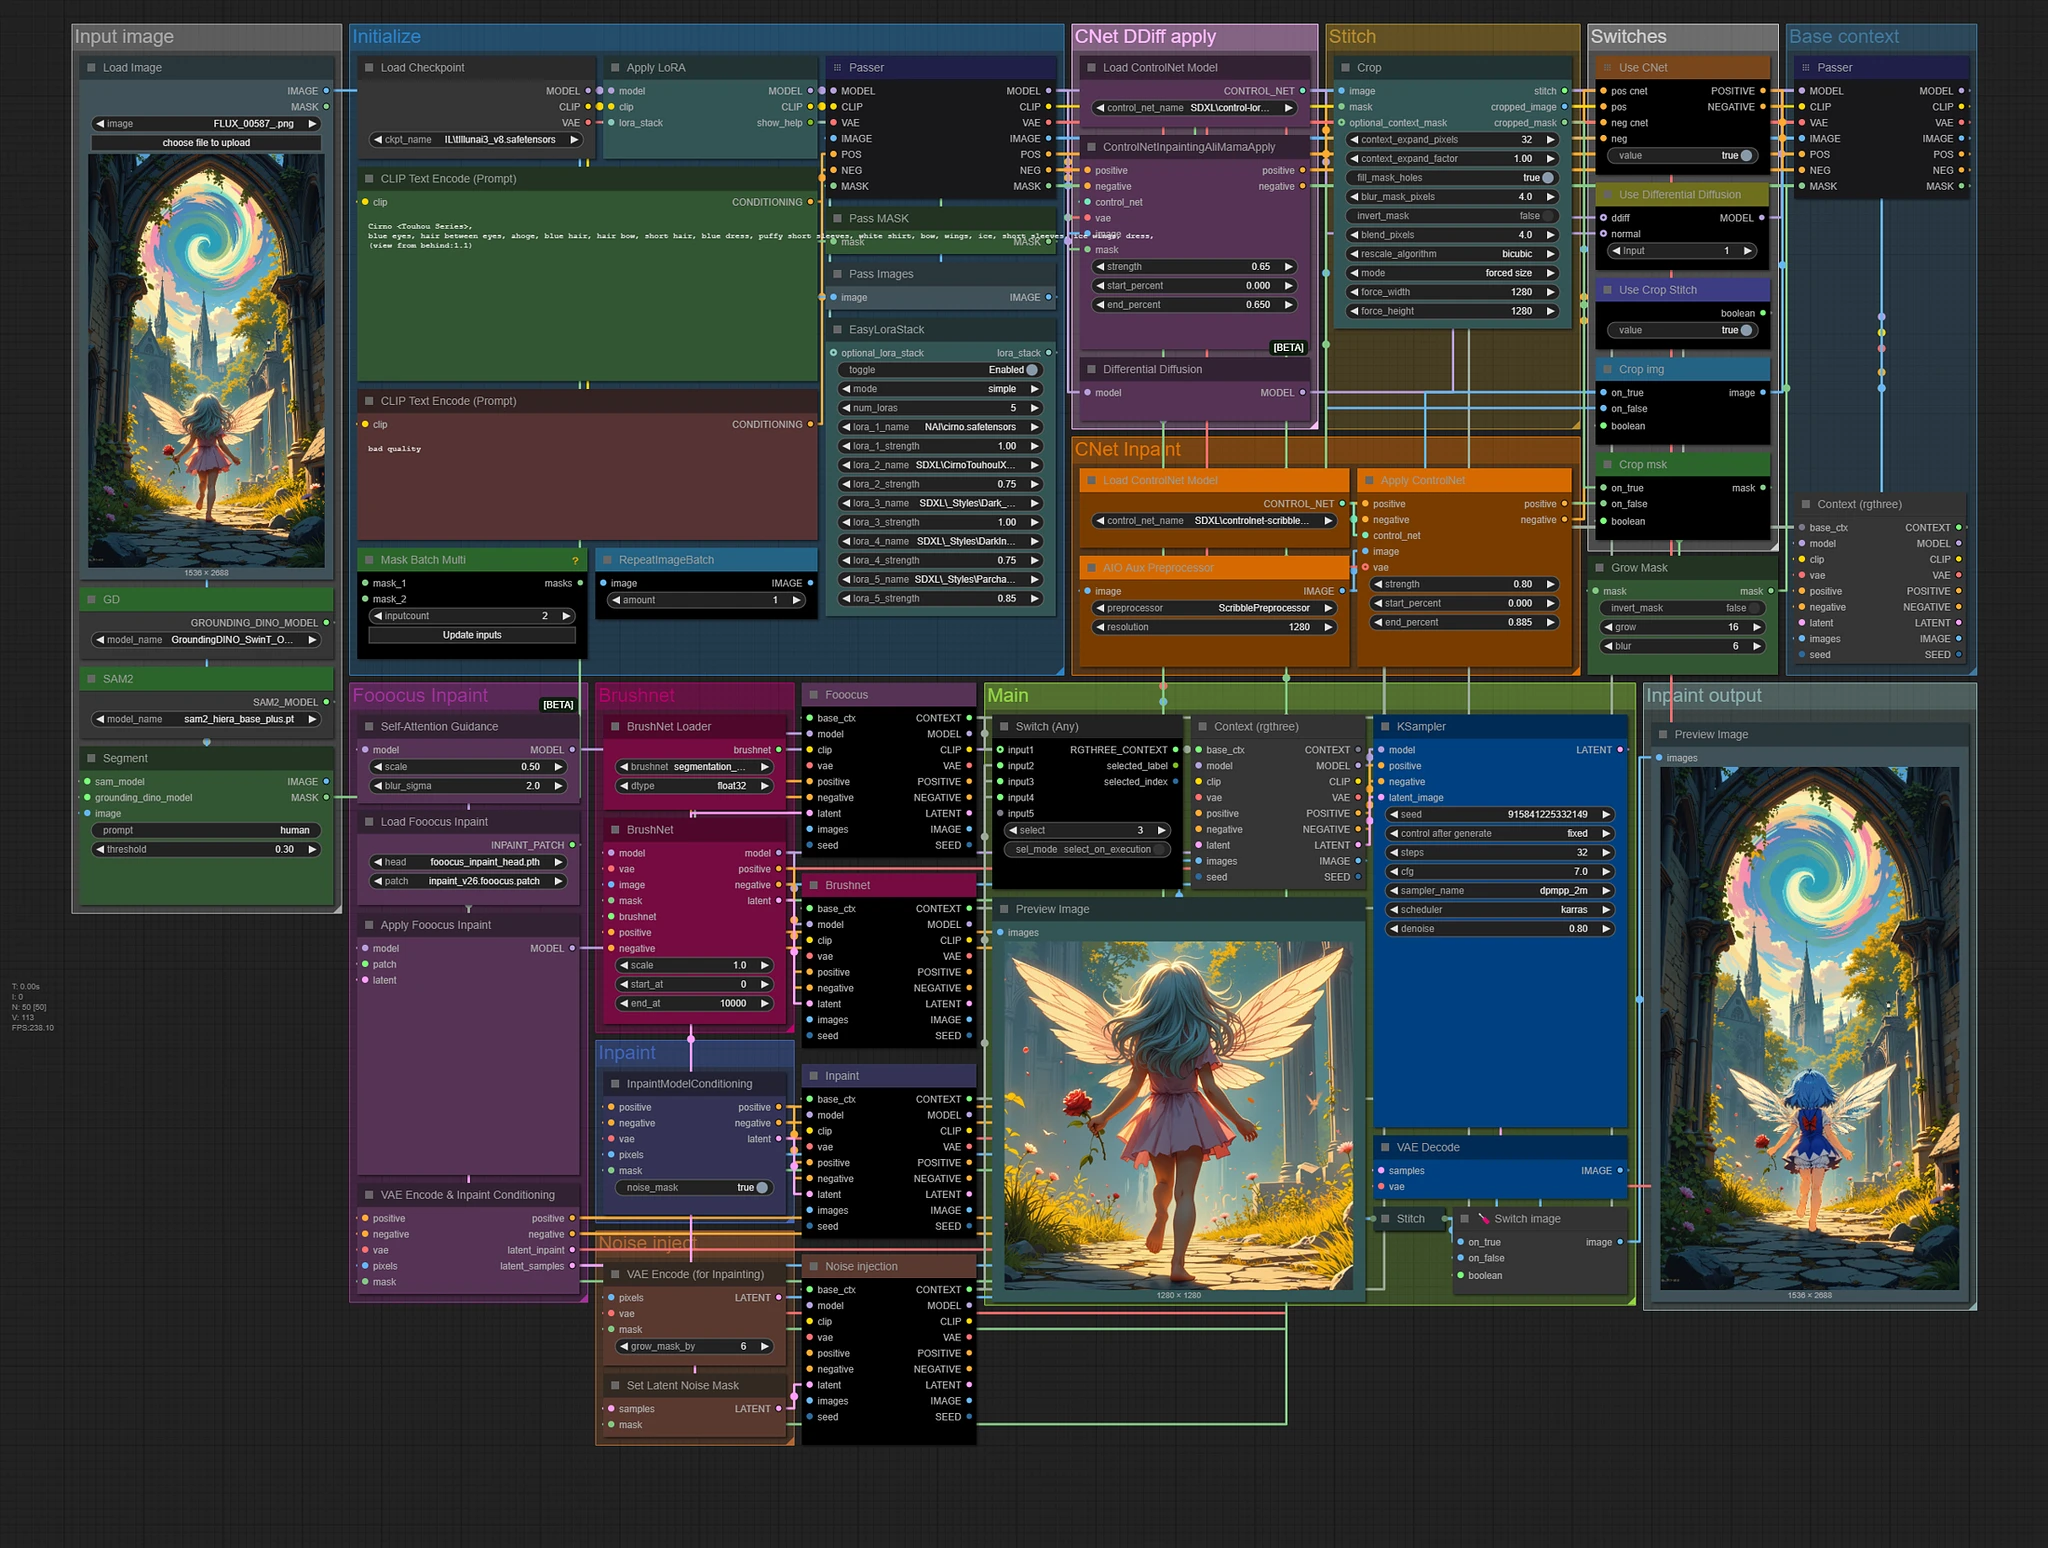Viewport: 2048px width, 1548px height.
Task: Collapse the Use Crop Stitch node via title dot
Action: coord(1607,290)
